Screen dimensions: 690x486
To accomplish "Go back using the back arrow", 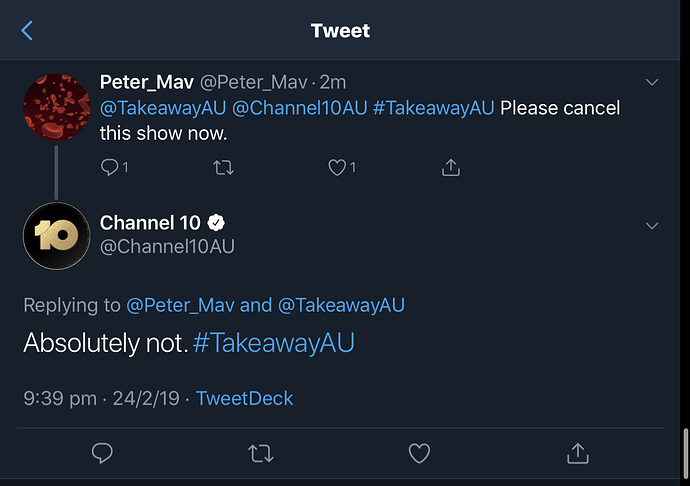I will coord(27,31).
